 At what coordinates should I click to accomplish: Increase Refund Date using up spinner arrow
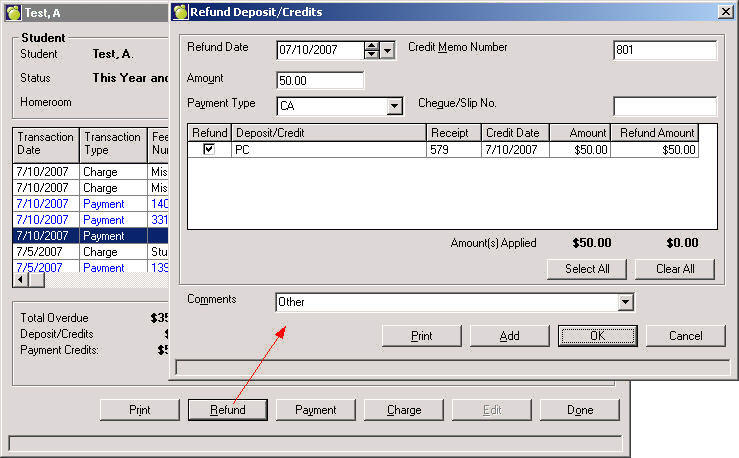[372, 46]
